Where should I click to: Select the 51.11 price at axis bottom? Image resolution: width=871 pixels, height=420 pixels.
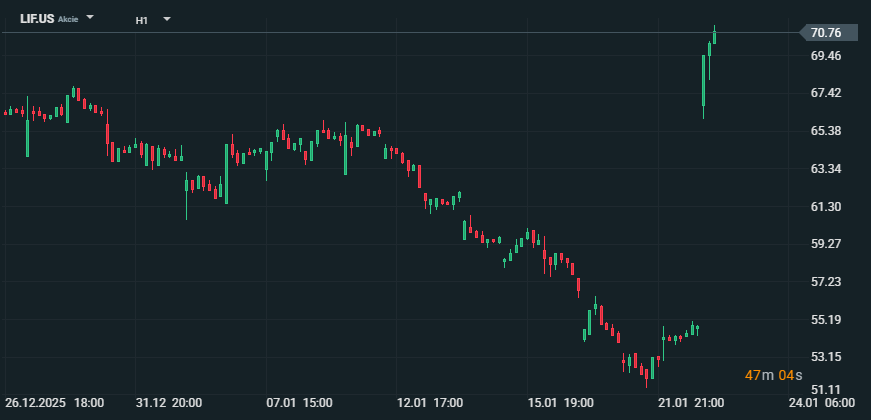pyautogui.click(x=826, y=389)
